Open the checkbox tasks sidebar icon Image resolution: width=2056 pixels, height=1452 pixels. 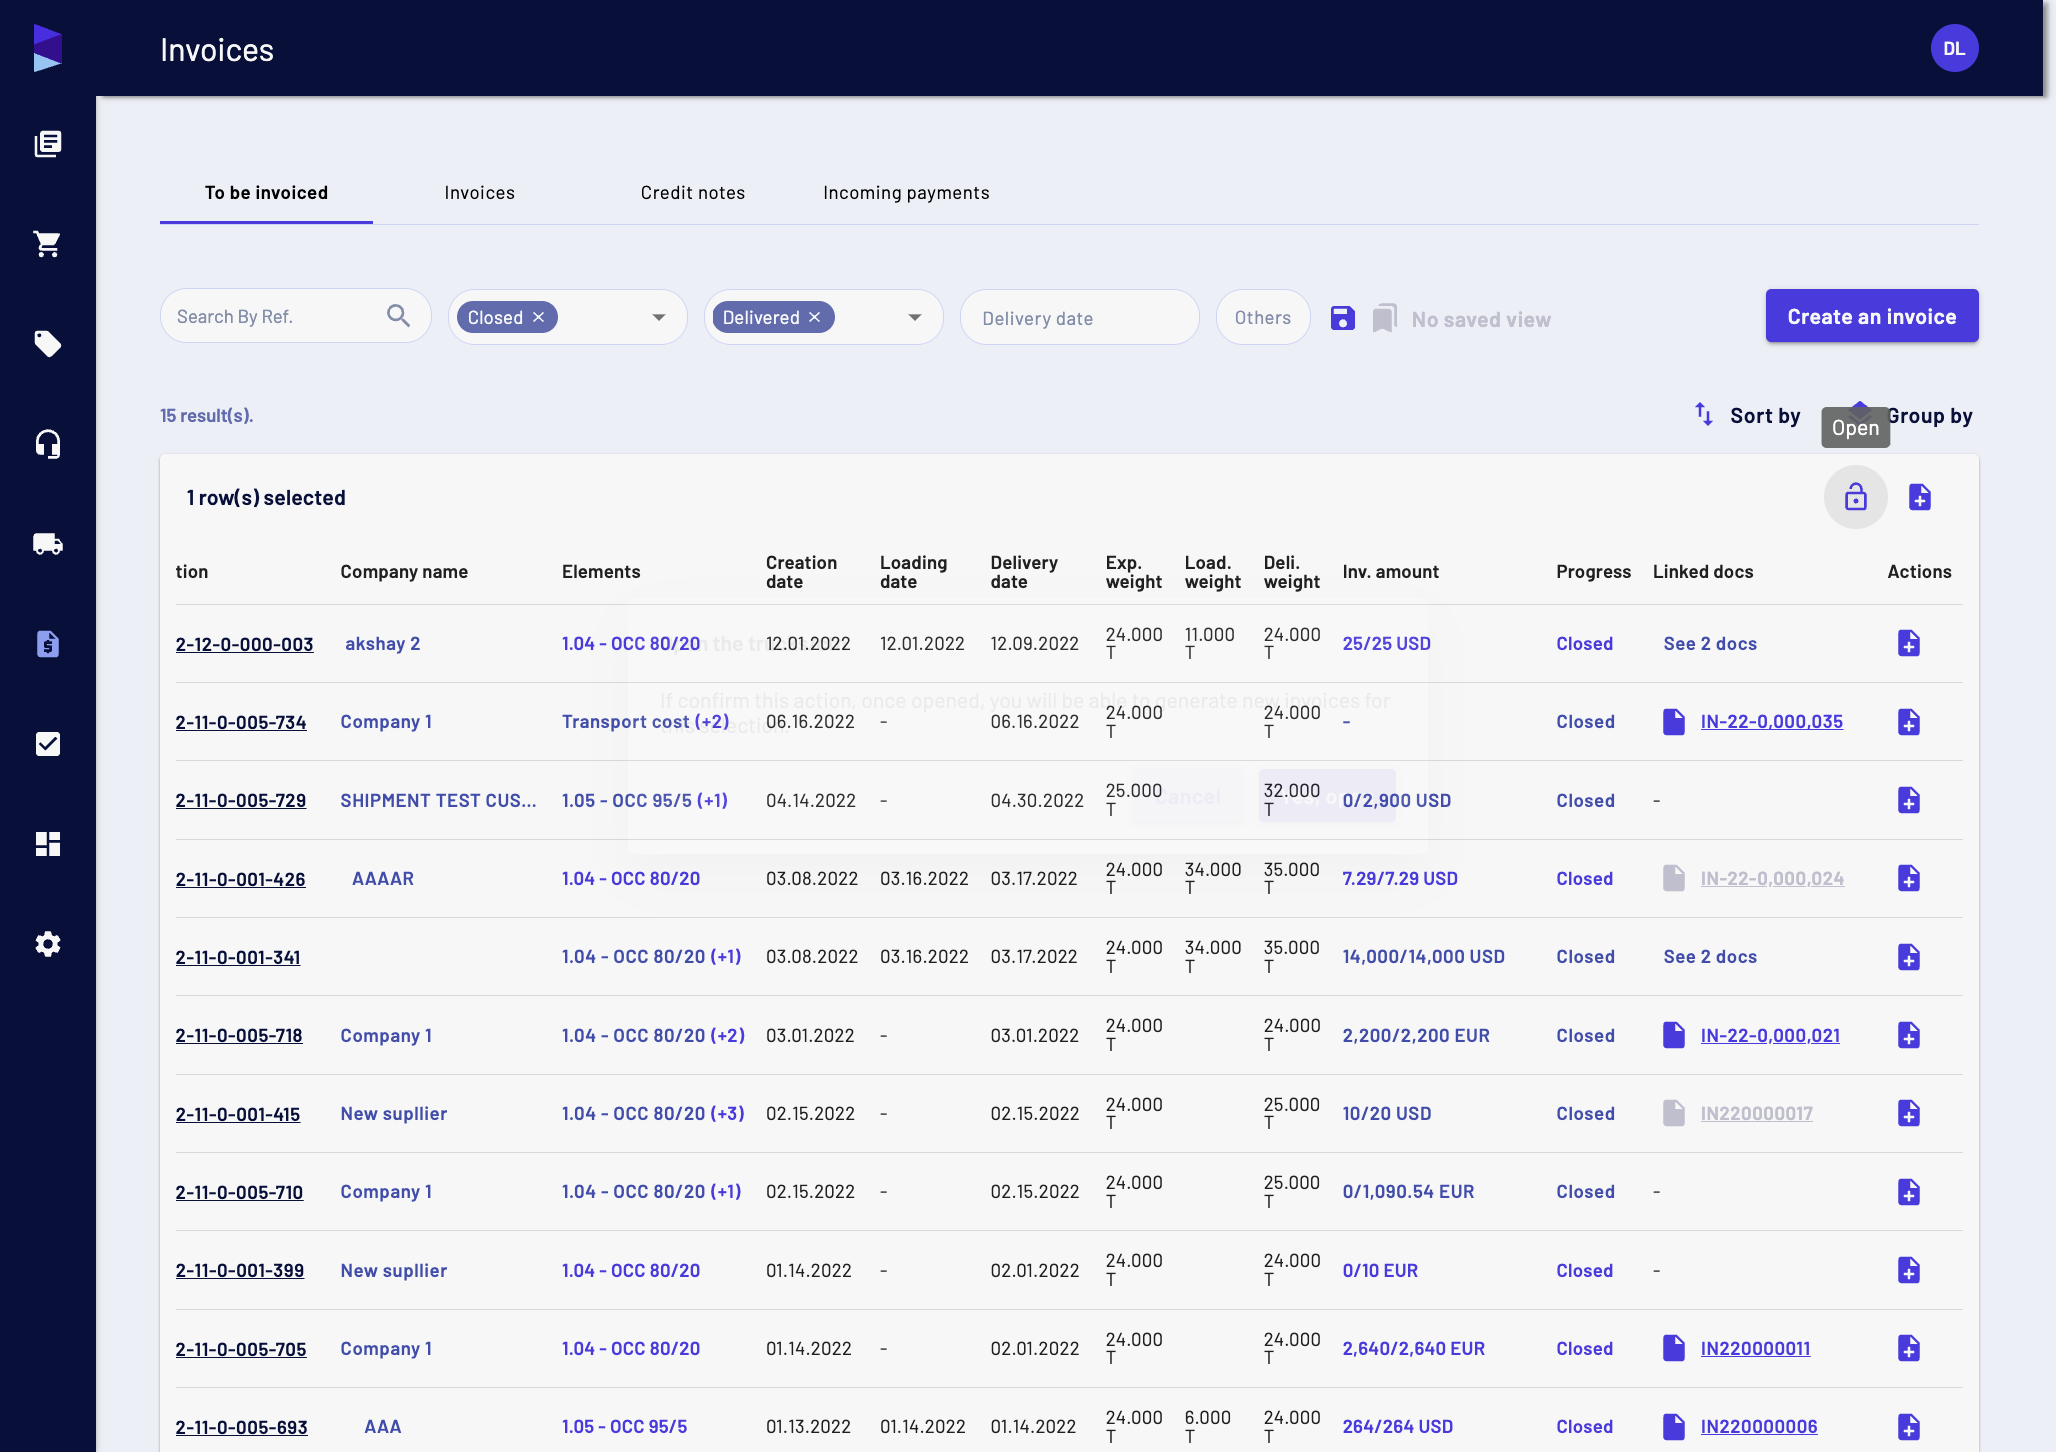click(48, 744)
